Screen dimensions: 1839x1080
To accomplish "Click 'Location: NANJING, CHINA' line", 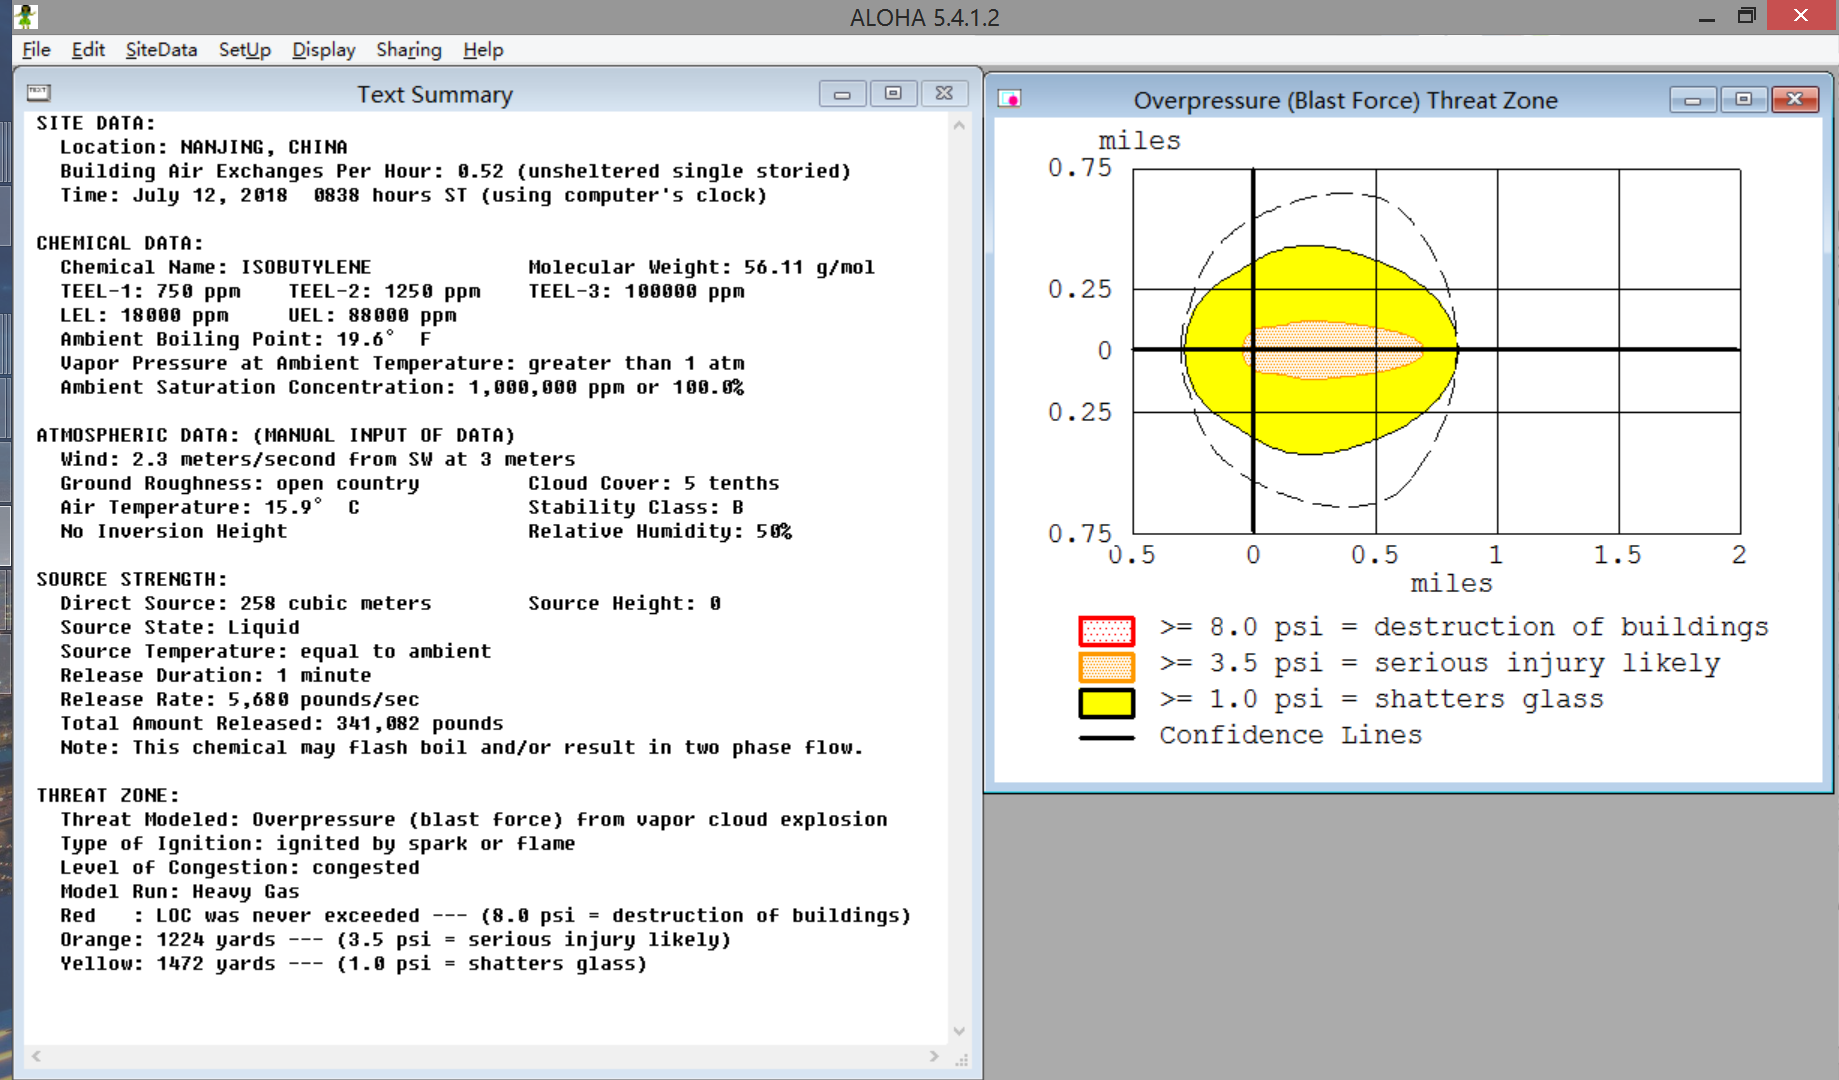I will click(204, 147).
